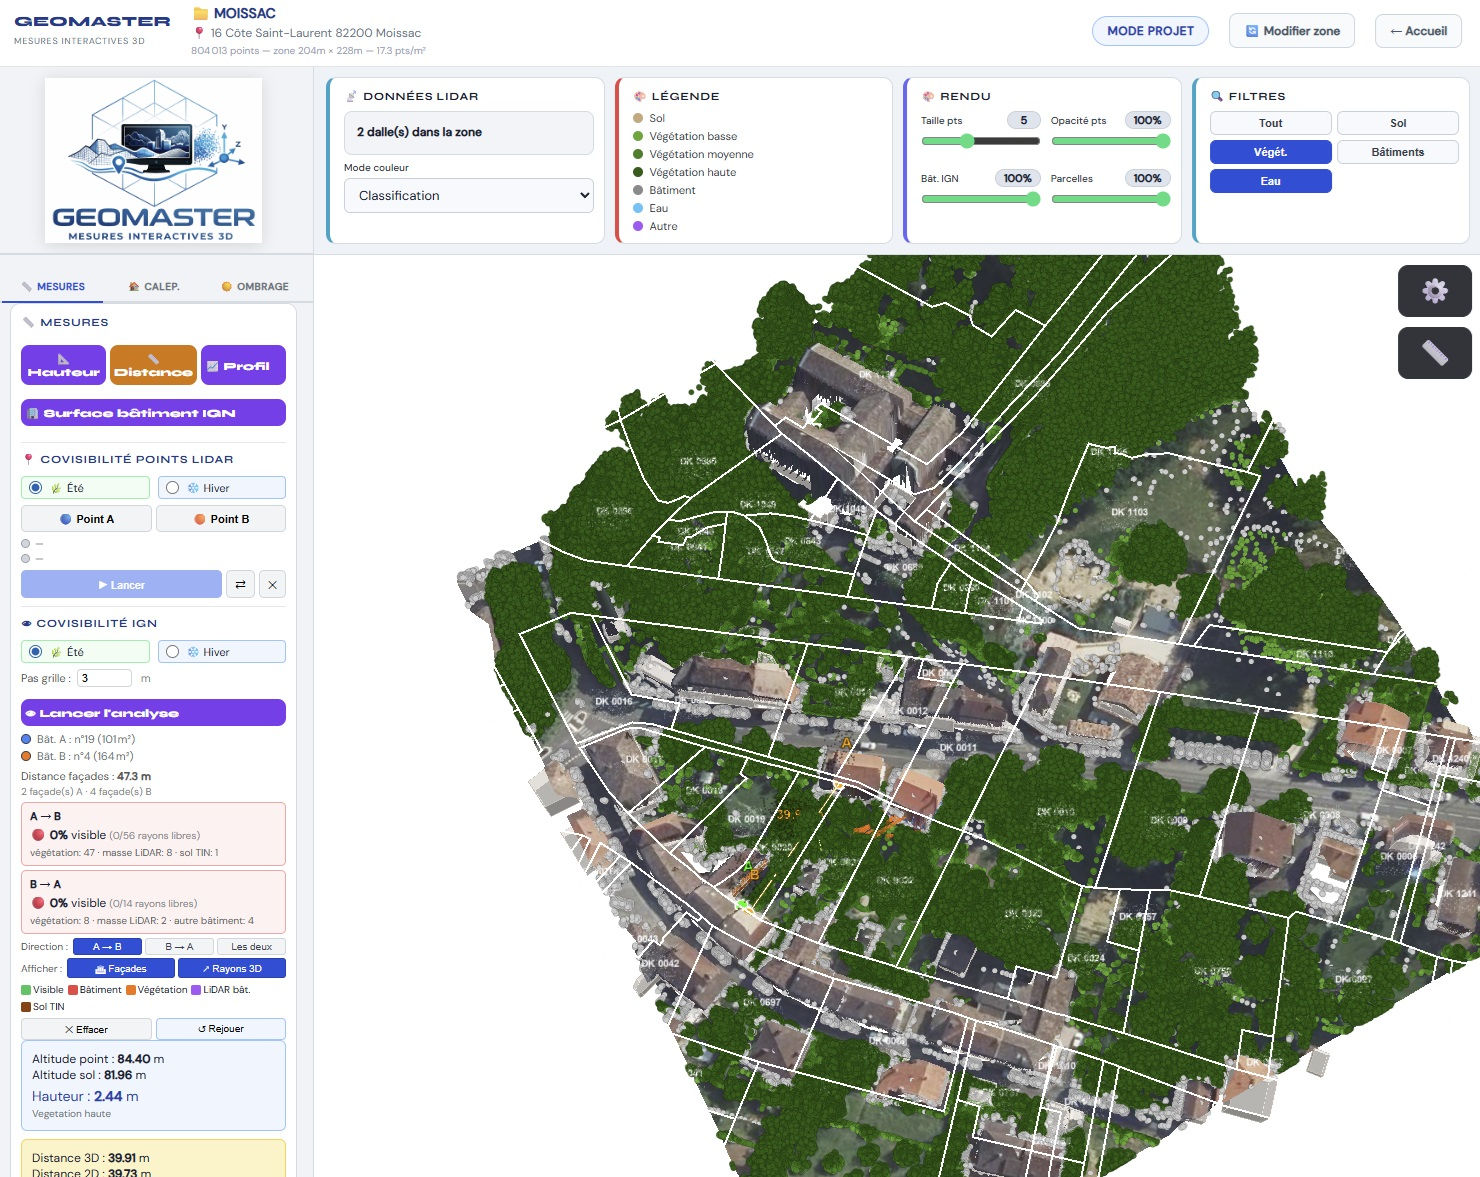
Task: Open the OMBRAGE tab
Action: click(x=255, y=286)
